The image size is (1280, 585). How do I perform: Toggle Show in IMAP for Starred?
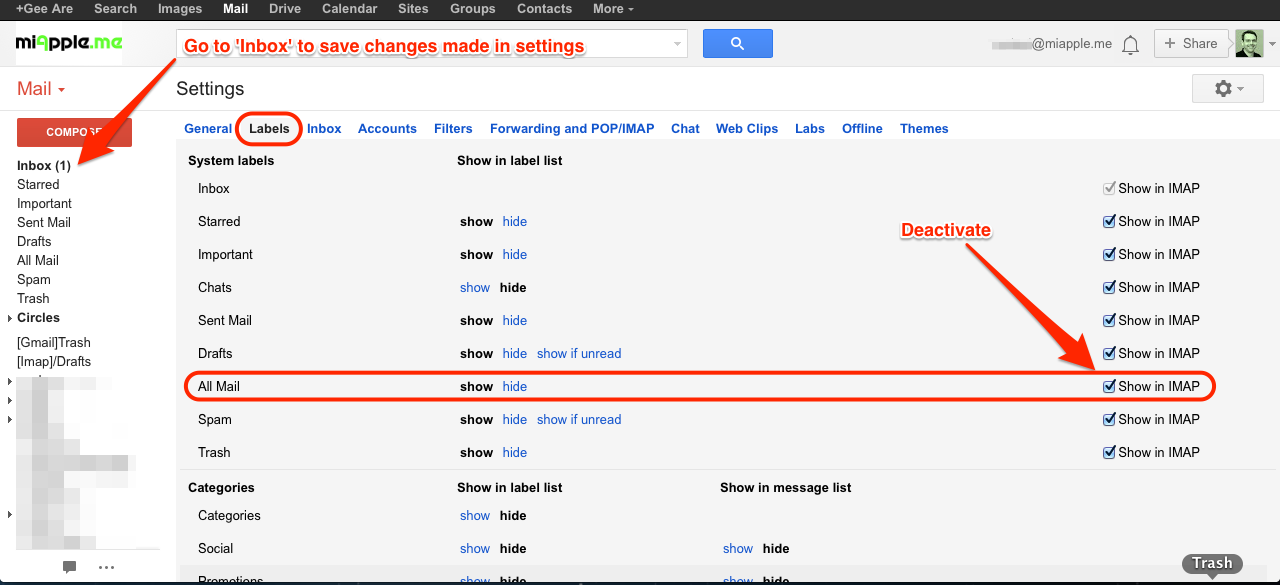pos(1109,222)
